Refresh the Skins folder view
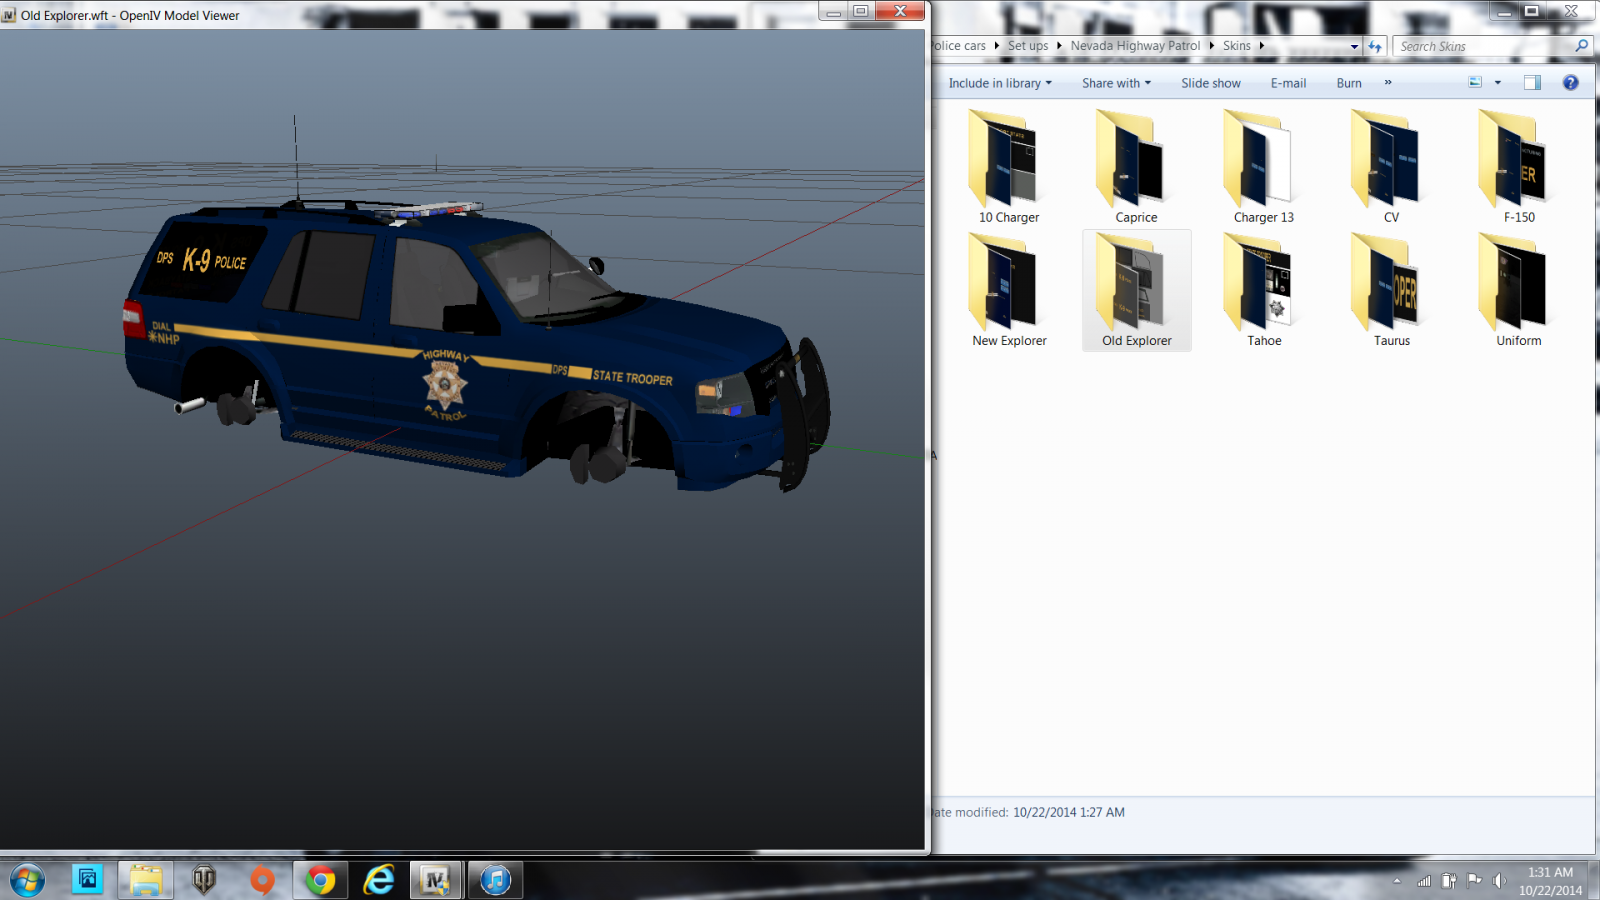Viewport: 1600px width, 900px height. pos(1376,46)
